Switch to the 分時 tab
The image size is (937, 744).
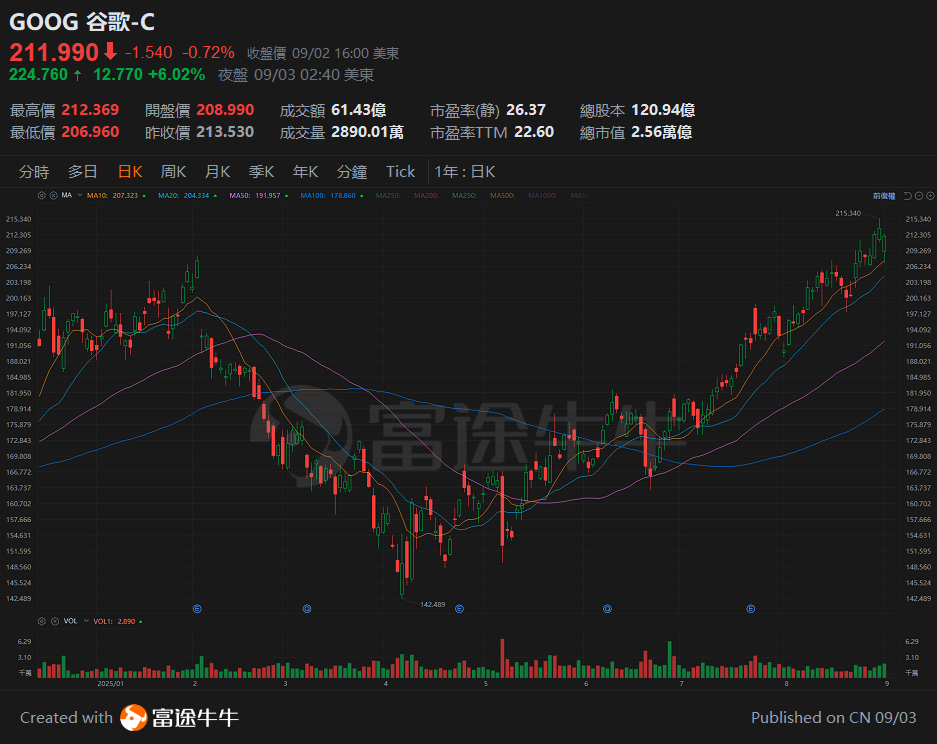36,171
